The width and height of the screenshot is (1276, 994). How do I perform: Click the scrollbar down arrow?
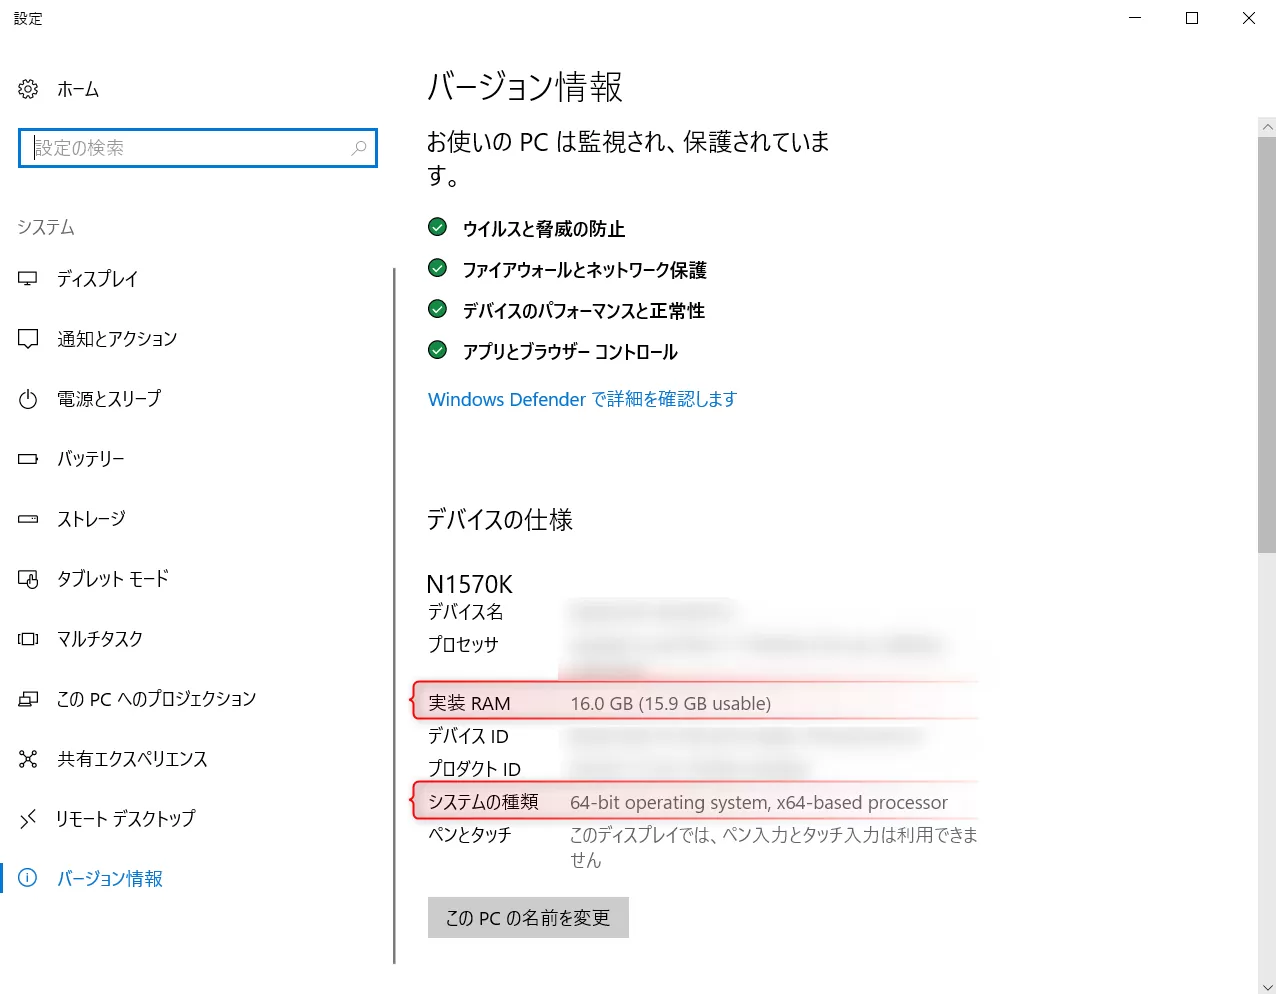tap(1268, 985)
